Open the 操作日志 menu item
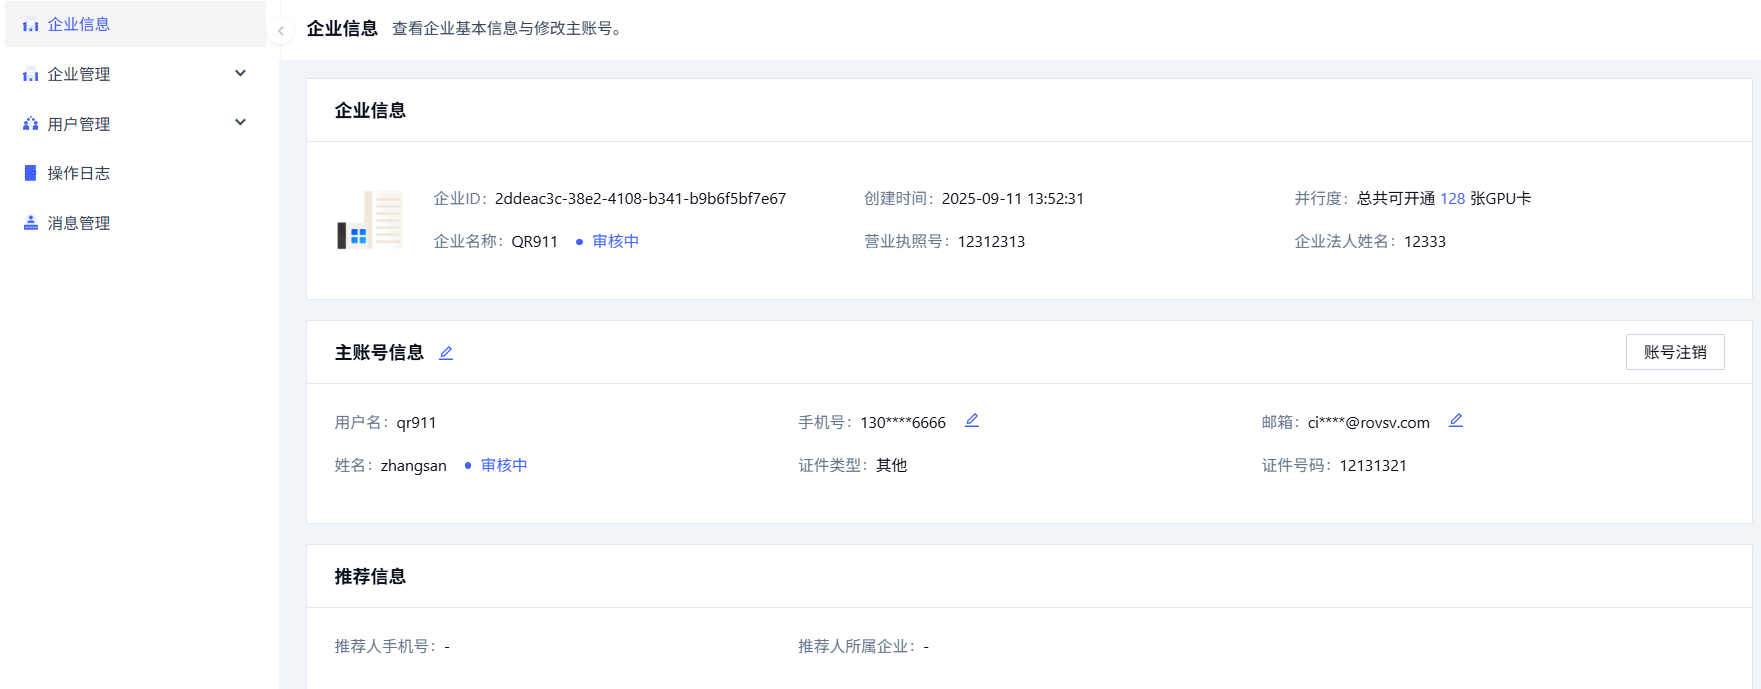The width and height of the screenshot is (1761, 689). coord(78,173)
